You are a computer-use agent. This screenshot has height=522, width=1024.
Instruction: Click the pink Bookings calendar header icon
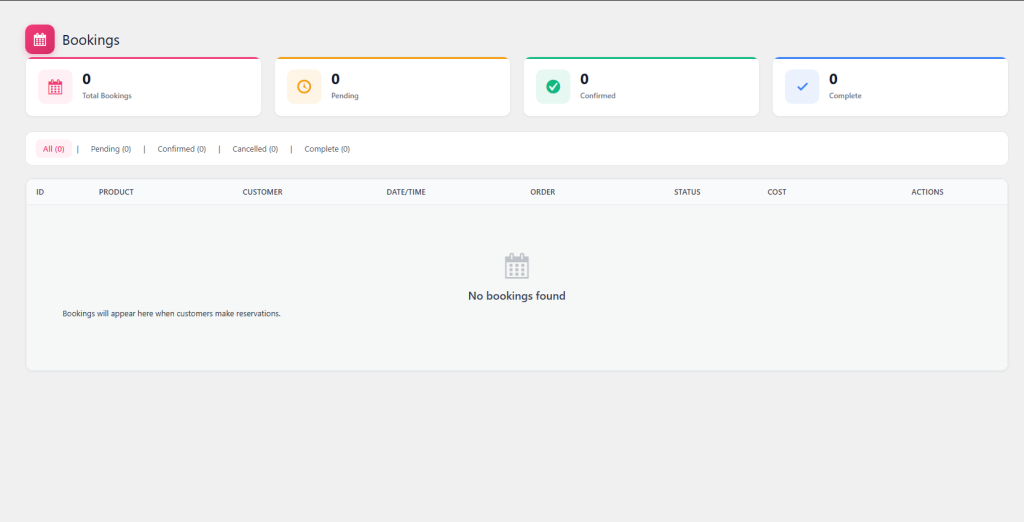(x=40, y=39)
